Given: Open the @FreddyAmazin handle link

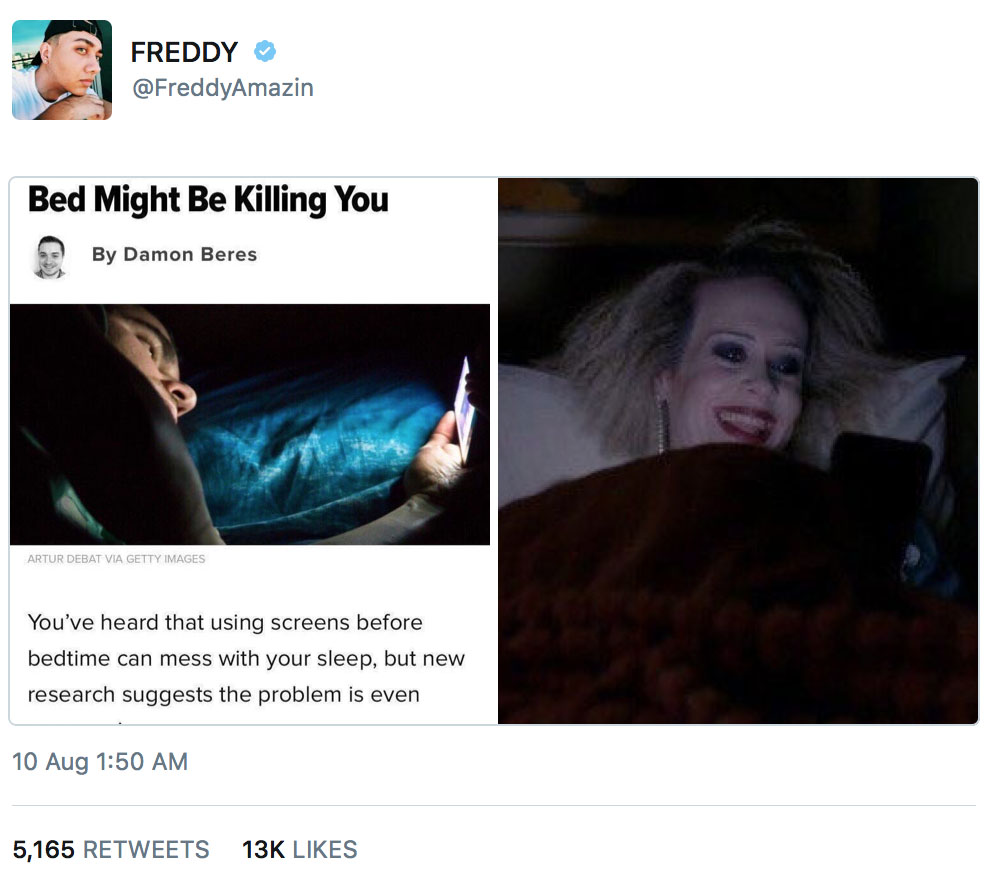Looking at the screenshot, I should click(222, 87).
